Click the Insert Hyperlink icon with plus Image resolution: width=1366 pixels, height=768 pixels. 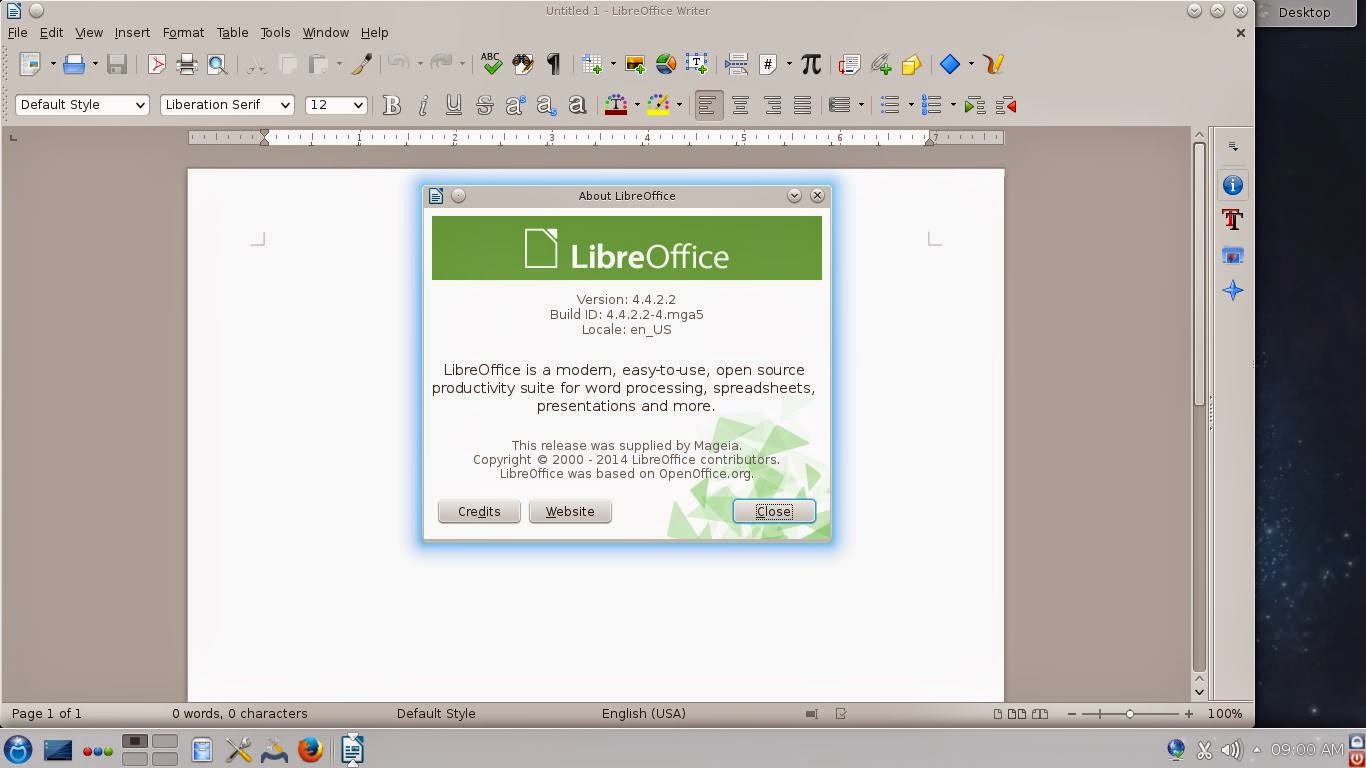point(880,64)
